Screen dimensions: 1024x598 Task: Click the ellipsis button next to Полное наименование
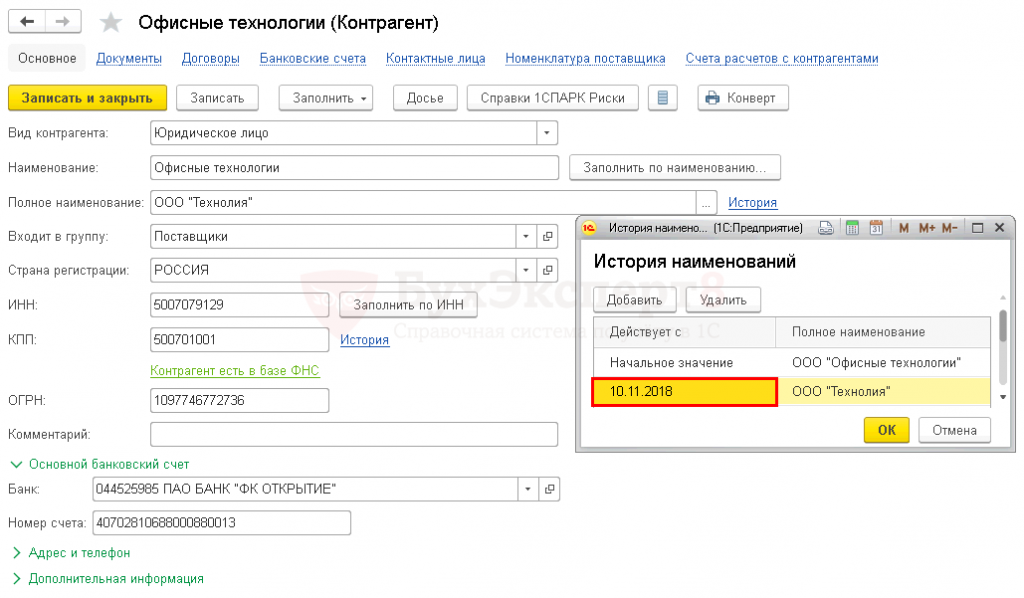(x=707, y=203)
